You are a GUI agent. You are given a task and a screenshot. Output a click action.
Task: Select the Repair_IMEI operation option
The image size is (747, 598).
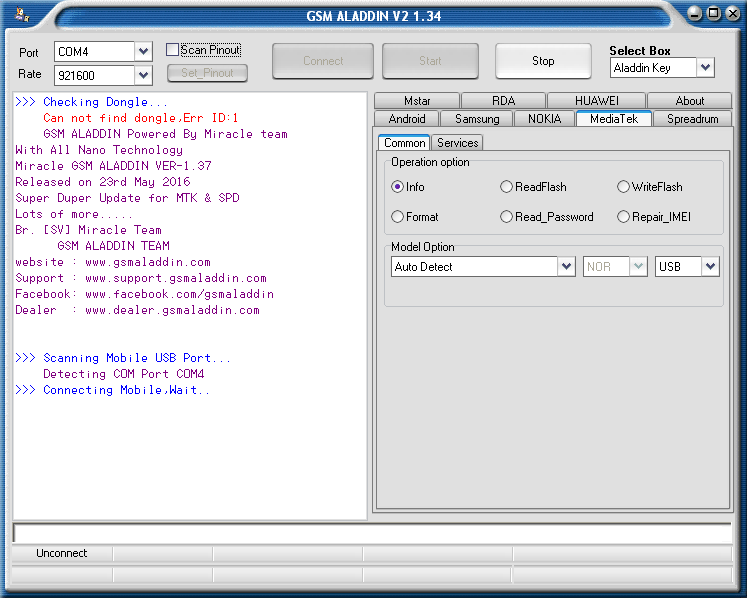[x=623, y=217]
